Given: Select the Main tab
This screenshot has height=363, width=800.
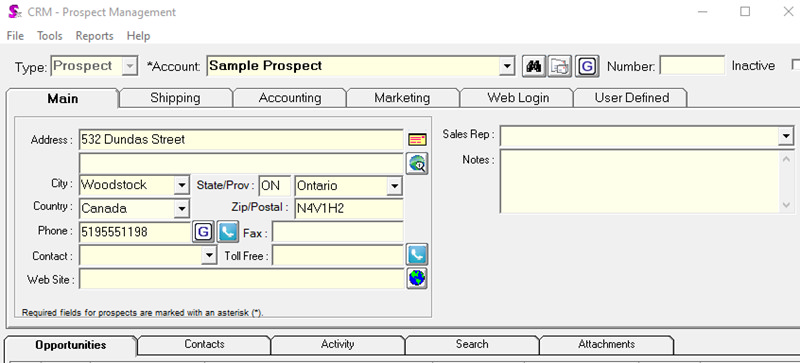Looking at the screenshot, I should point(62,98).
